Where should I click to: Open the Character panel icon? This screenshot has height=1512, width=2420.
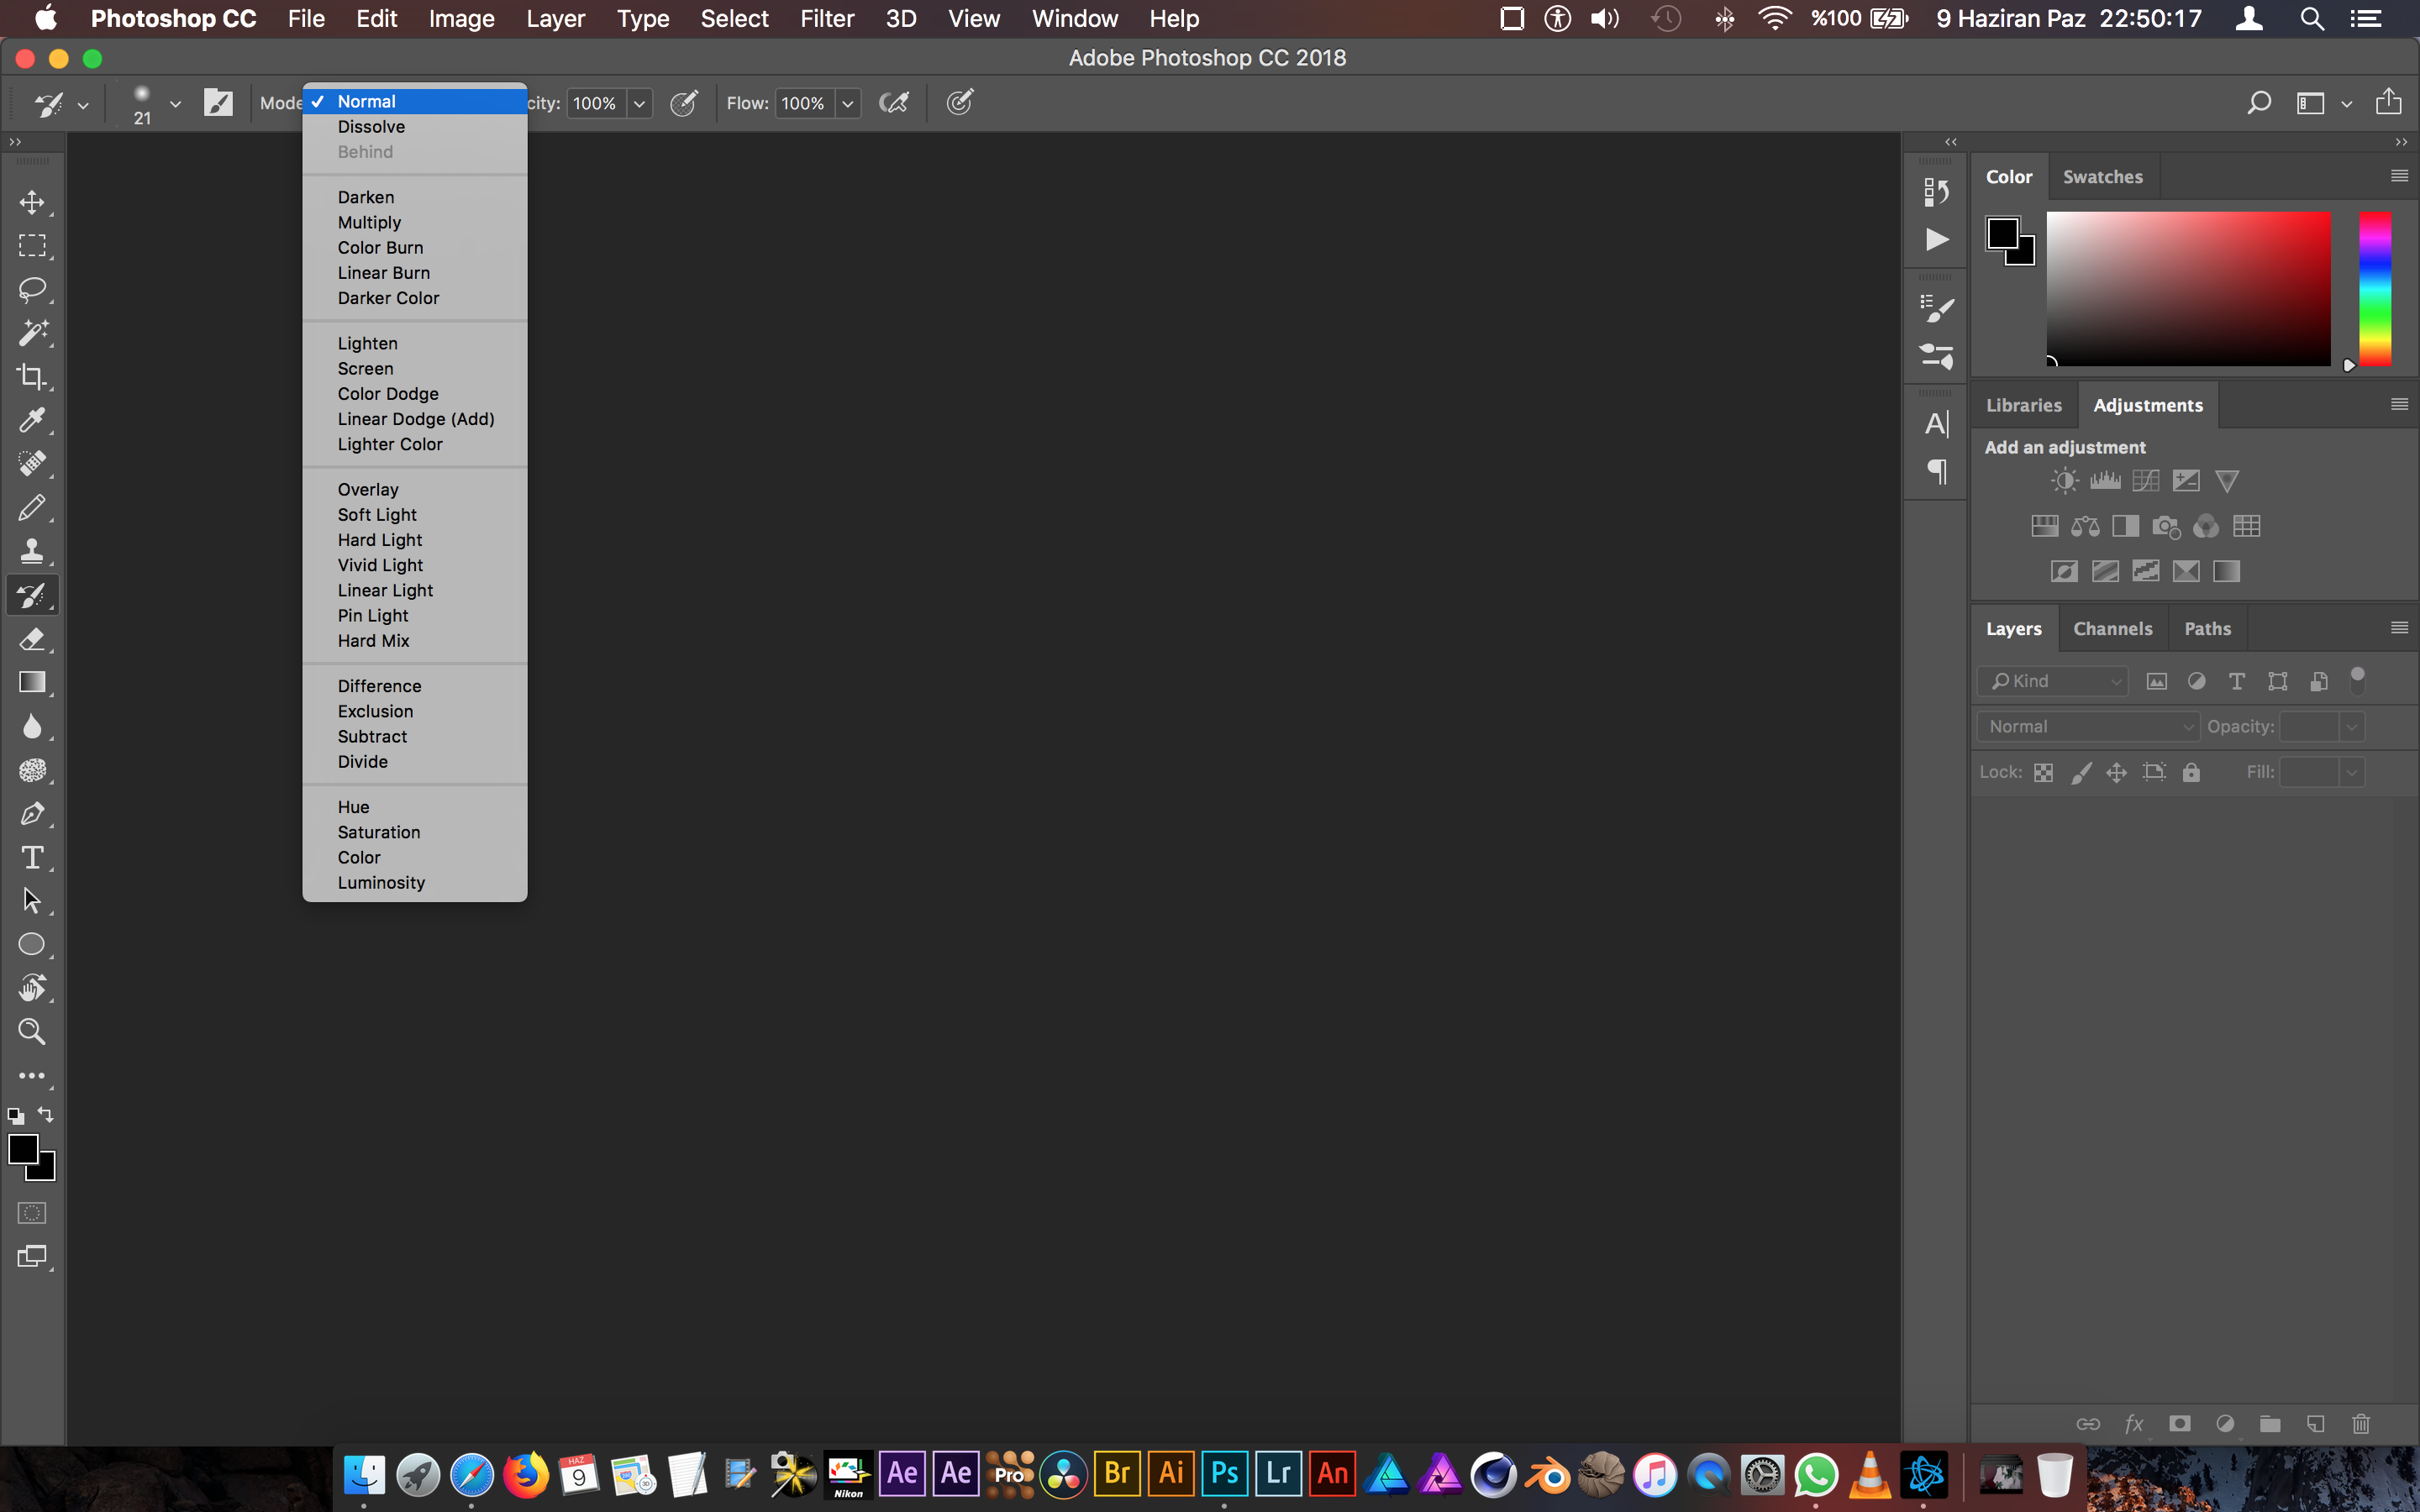click(1937, 424)
